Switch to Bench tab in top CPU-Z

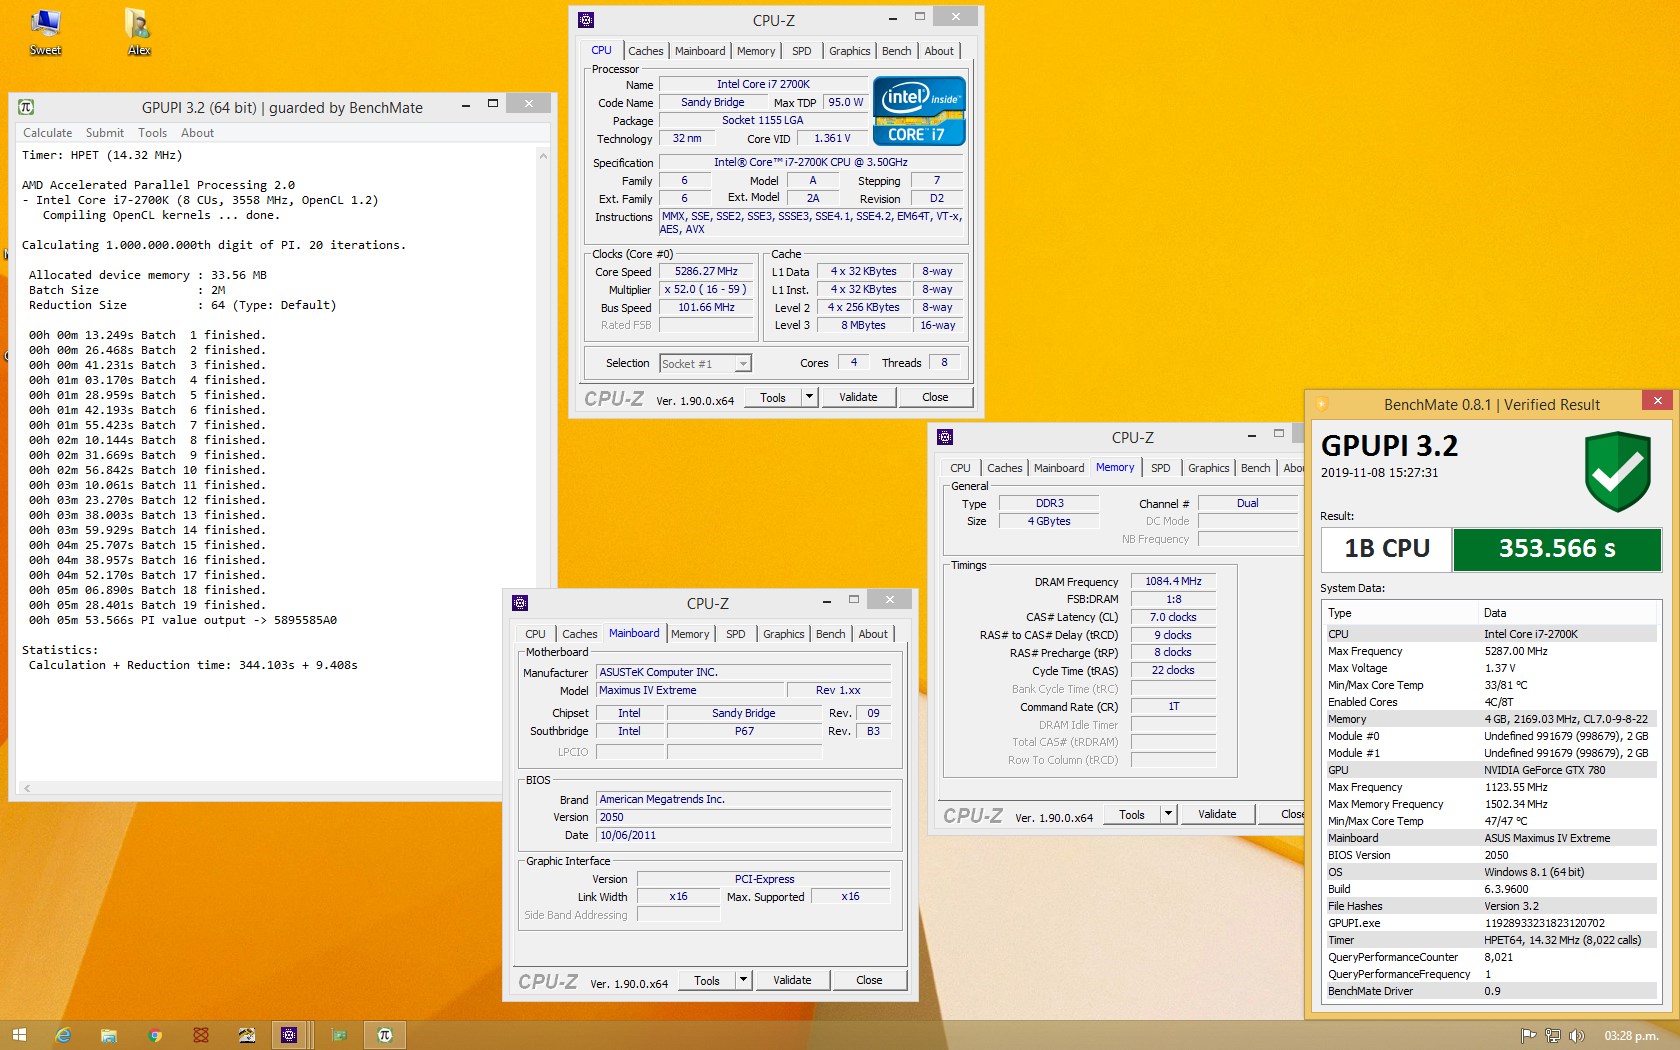(897, 51)
